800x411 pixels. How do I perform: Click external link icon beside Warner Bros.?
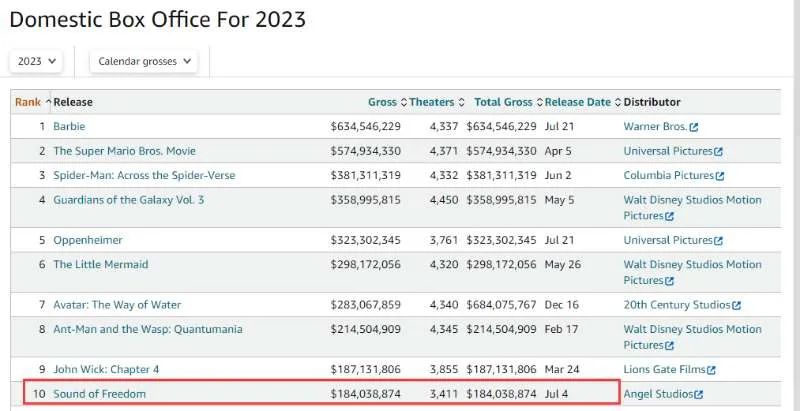click(x=694, y=127)
